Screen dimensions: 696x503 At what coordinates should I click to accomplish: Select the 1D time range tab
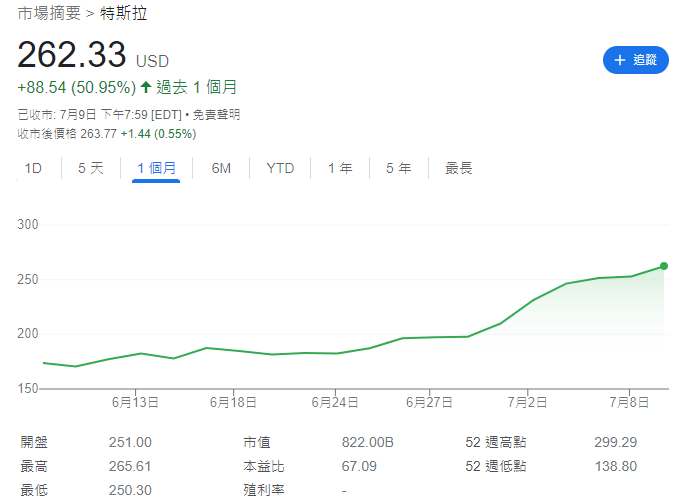[33, 168]
